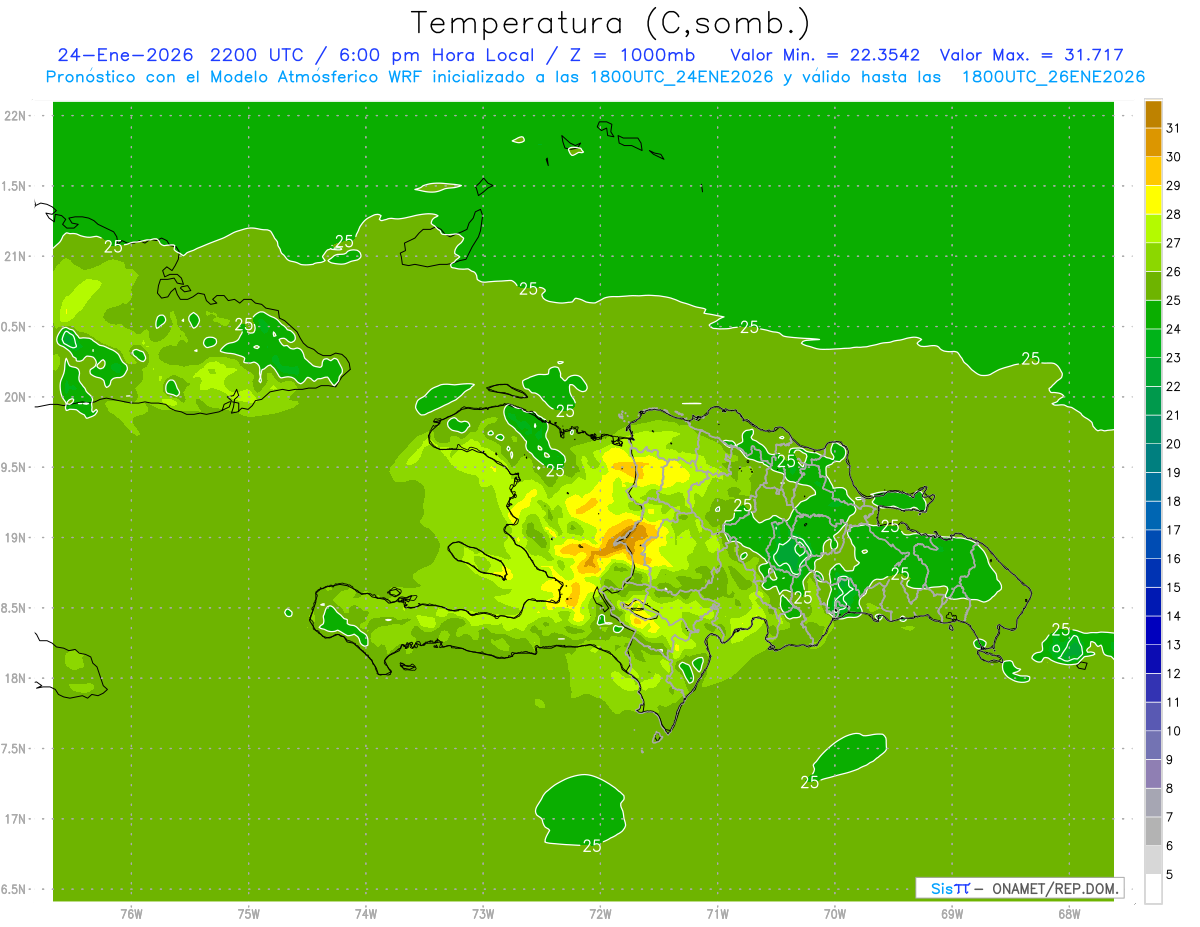
Task: Pick the dark blue legend swatch between 13 and 14
Action: pyautogui.click(x=1153, y=630)
